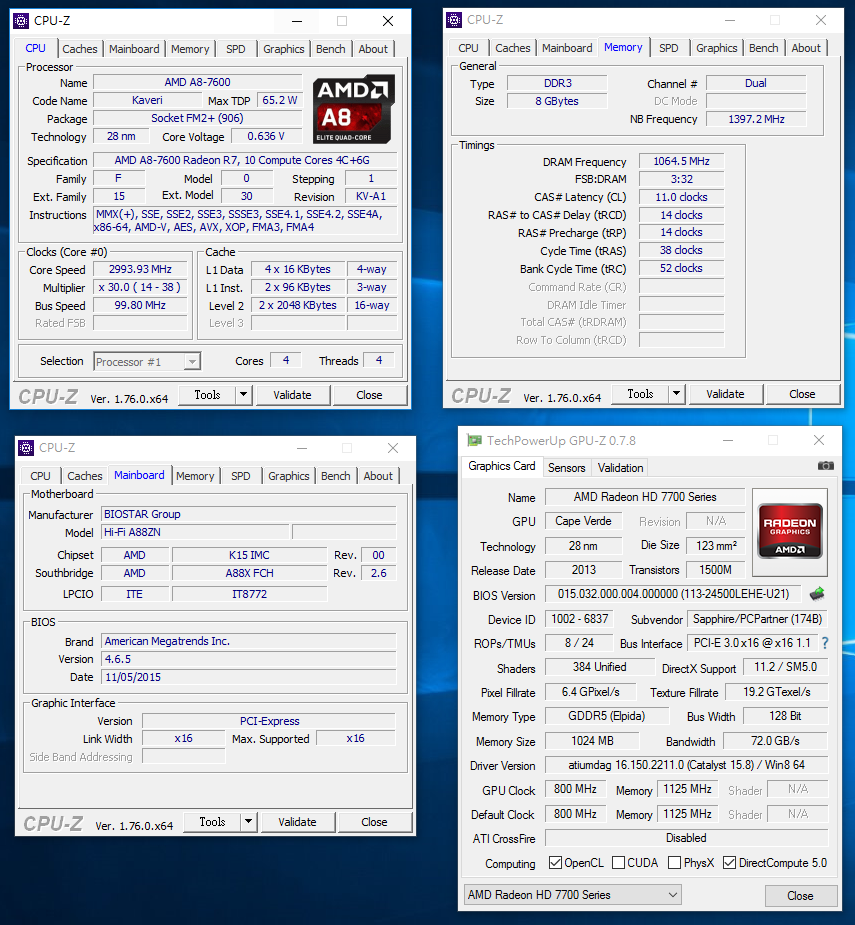Click the Package value Socket FM2+ (906)
The height and width of the screenshot is (925, 855).
point(198,119)
